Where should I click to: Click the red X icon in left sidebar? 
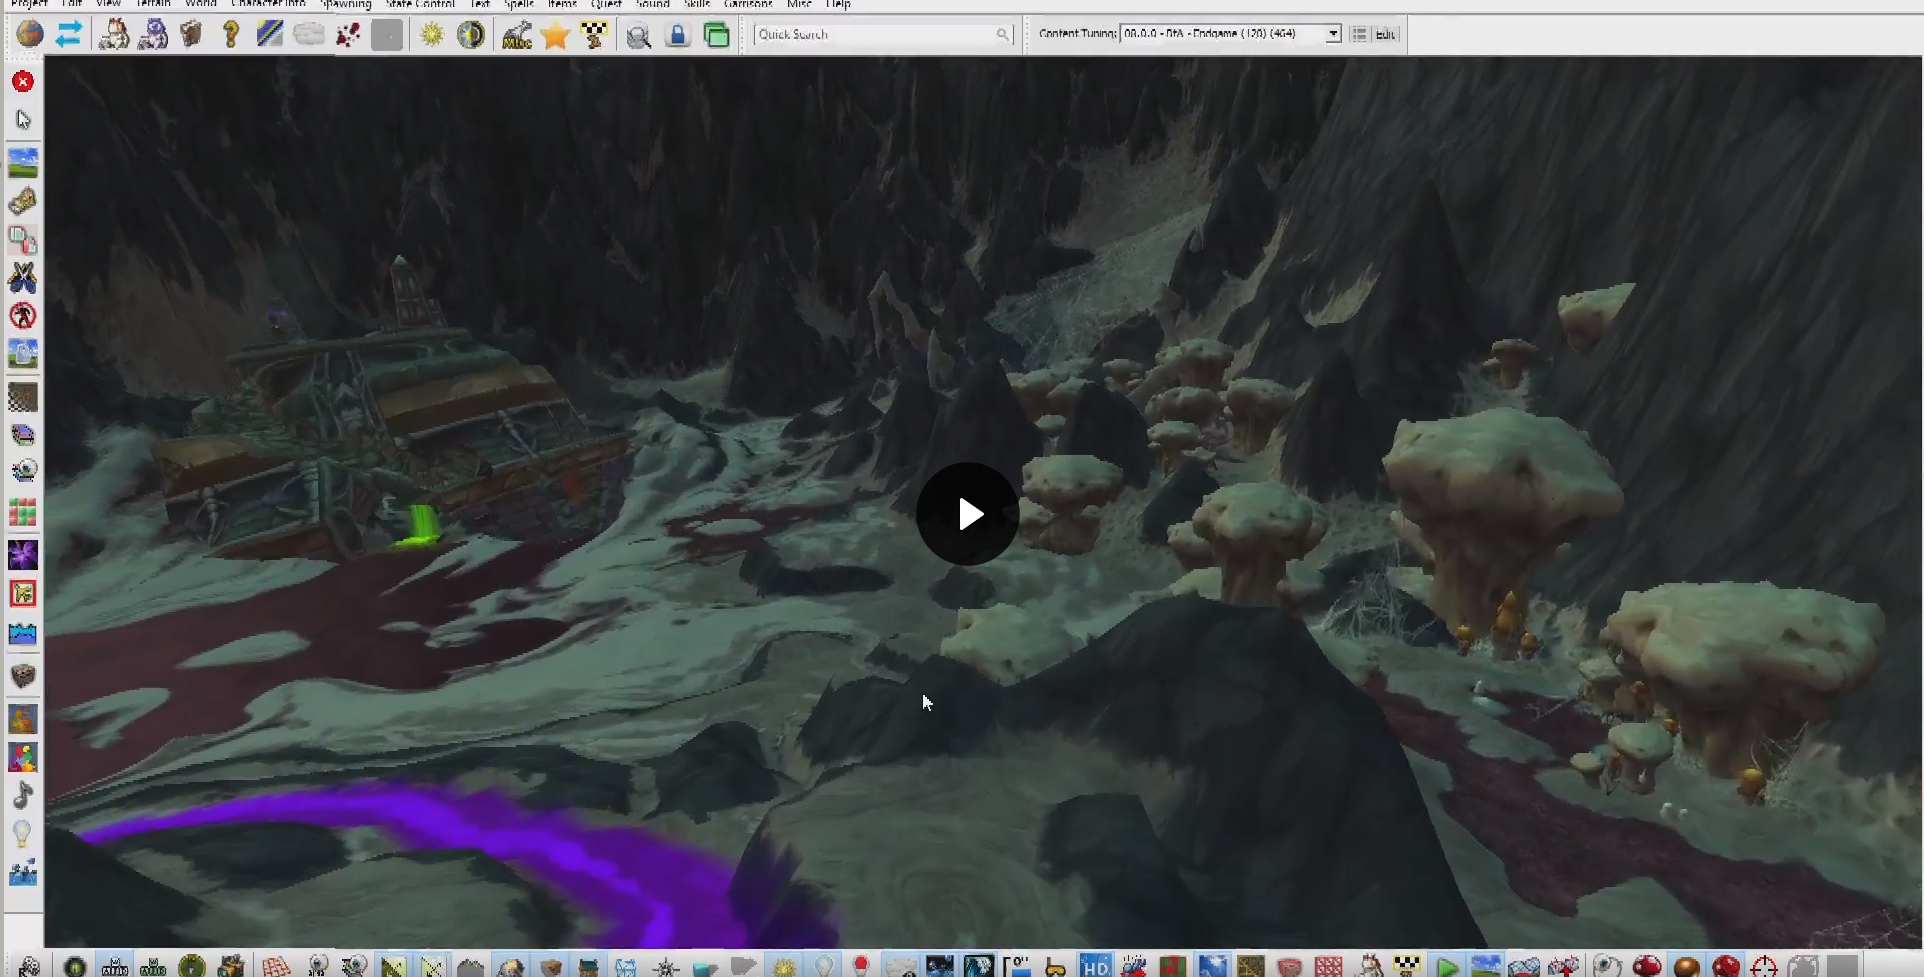tap(23, 81)
